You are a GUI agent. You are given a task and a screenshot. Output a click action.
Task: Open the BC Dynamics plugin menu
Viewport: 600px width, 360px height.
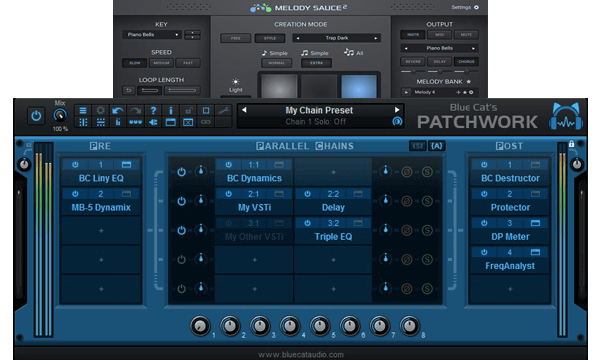pos(254,178)
